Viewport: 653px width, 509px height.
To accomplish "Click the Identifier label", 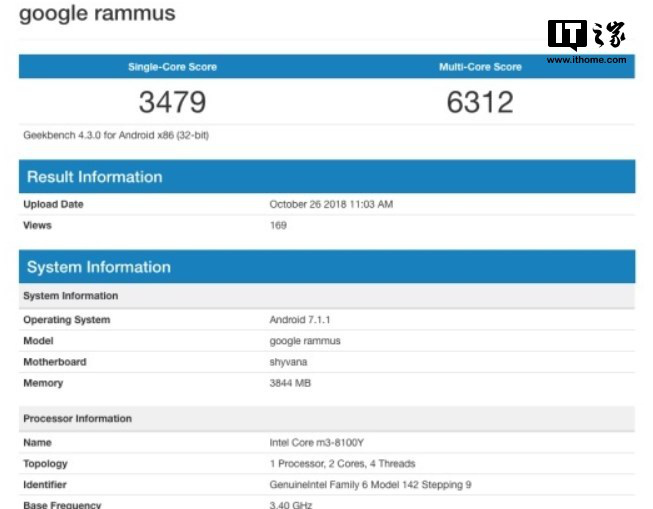I will pos(45,485).
